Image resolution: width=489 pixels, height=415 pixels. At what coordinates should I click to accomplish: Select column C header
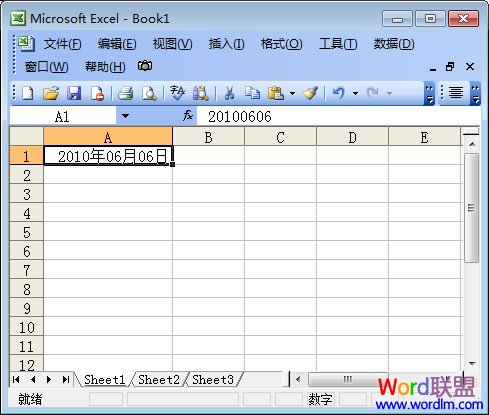(280, 137)
